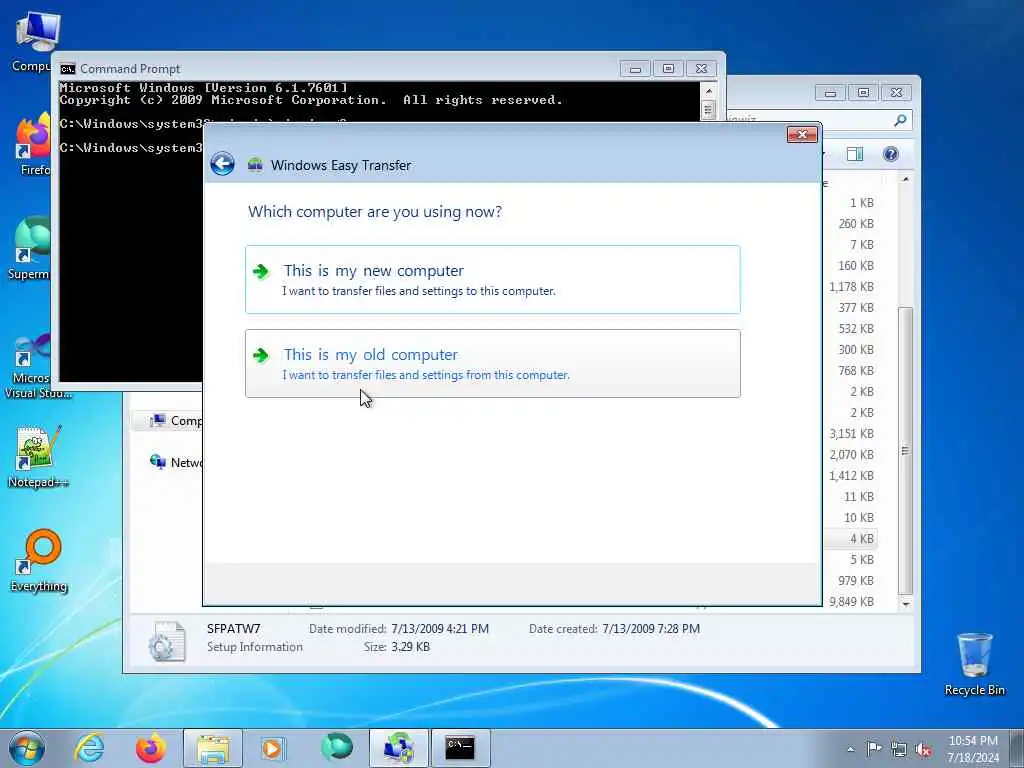Click Date modified value 7/13/2009 4:21 PM
This screenshot has width=1024, height=768.
coord(440,628)
